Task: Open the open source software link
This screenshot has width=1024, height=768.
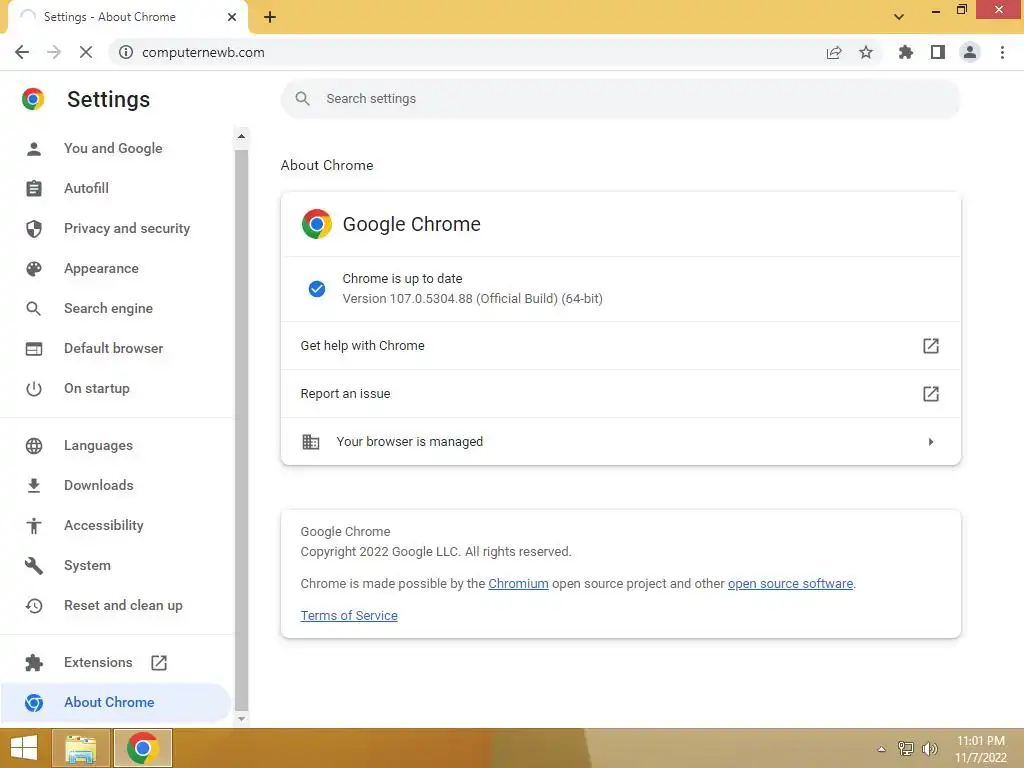Action: (790, 583)
